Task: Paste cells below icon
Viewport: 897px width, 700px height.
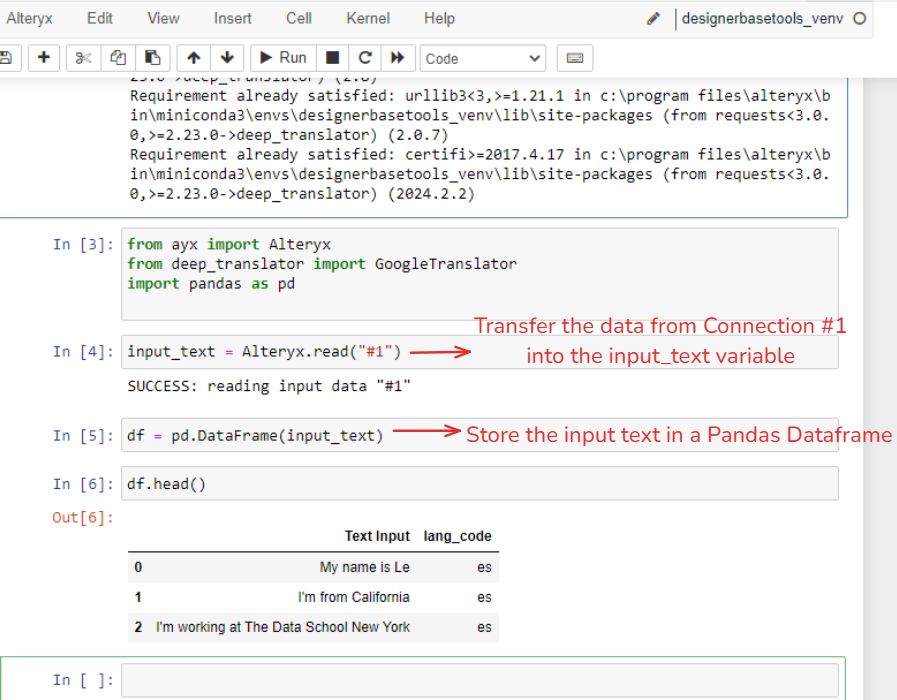Action: pos(152,58)
